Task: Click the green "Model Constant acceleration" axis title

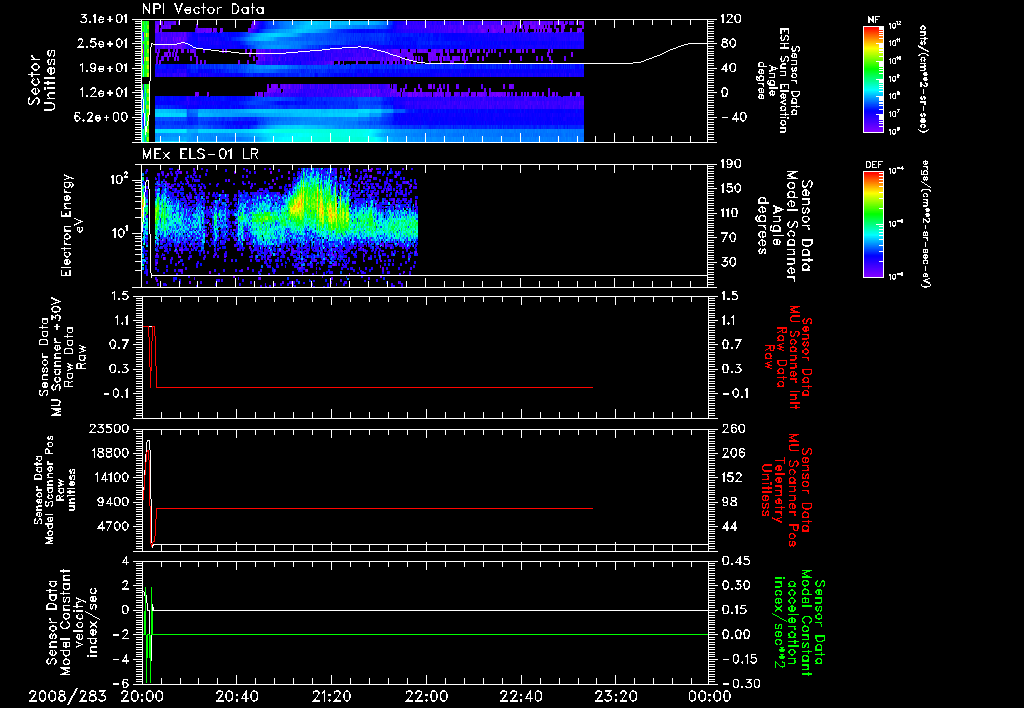Action: point(798,623)
